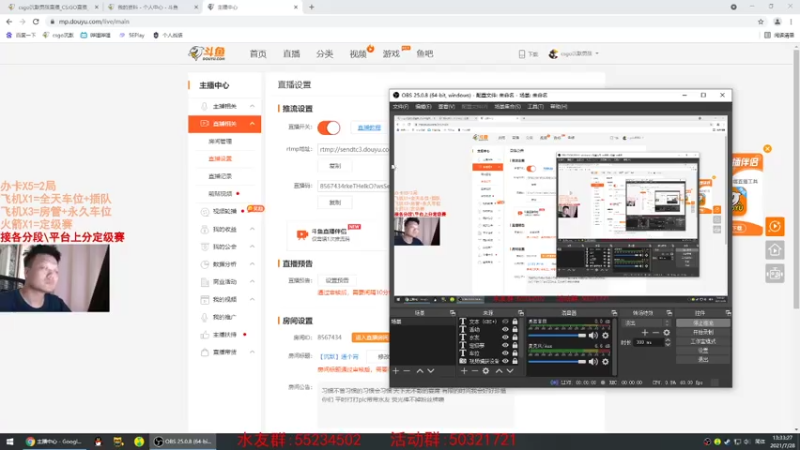The height and width of the screenshot is (450, 800).
Task: Open OBS 工具(T) menu
Action: (536, 107)
